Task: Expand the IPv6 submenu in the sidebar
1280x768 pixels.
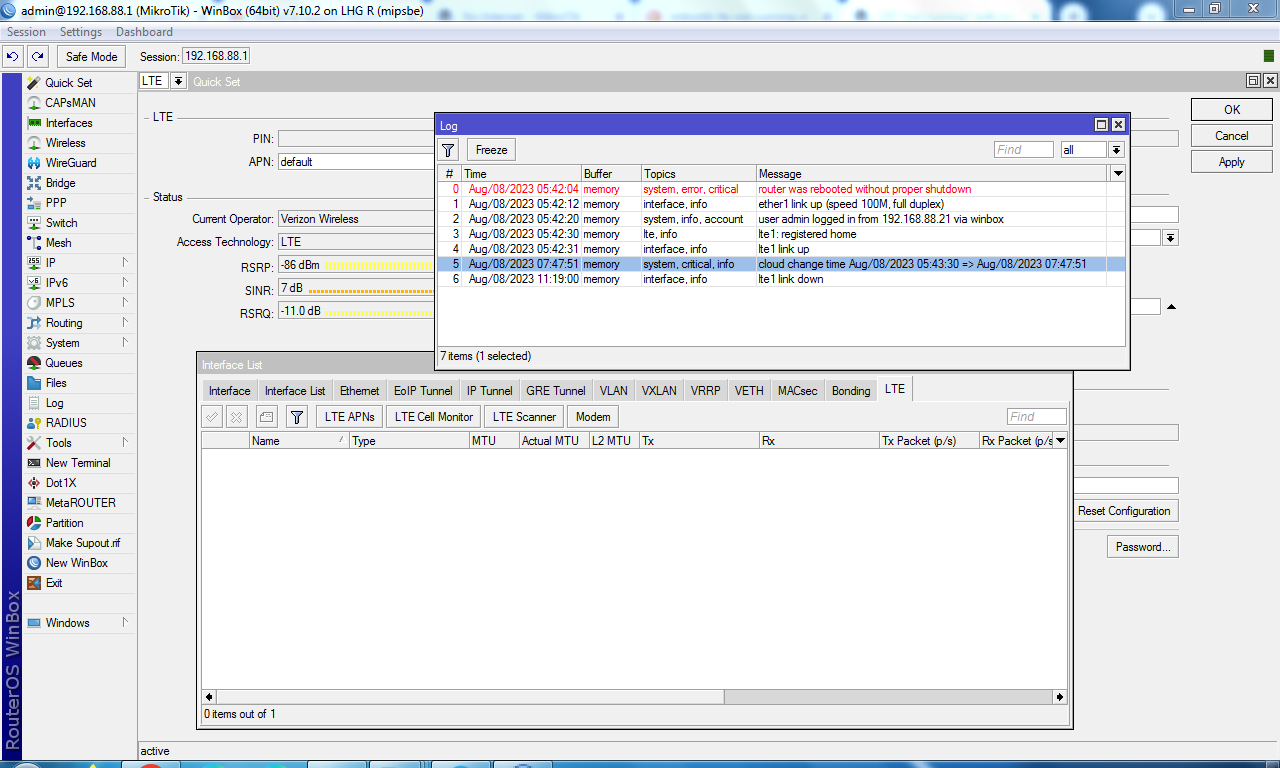Action: click(126, 283)
